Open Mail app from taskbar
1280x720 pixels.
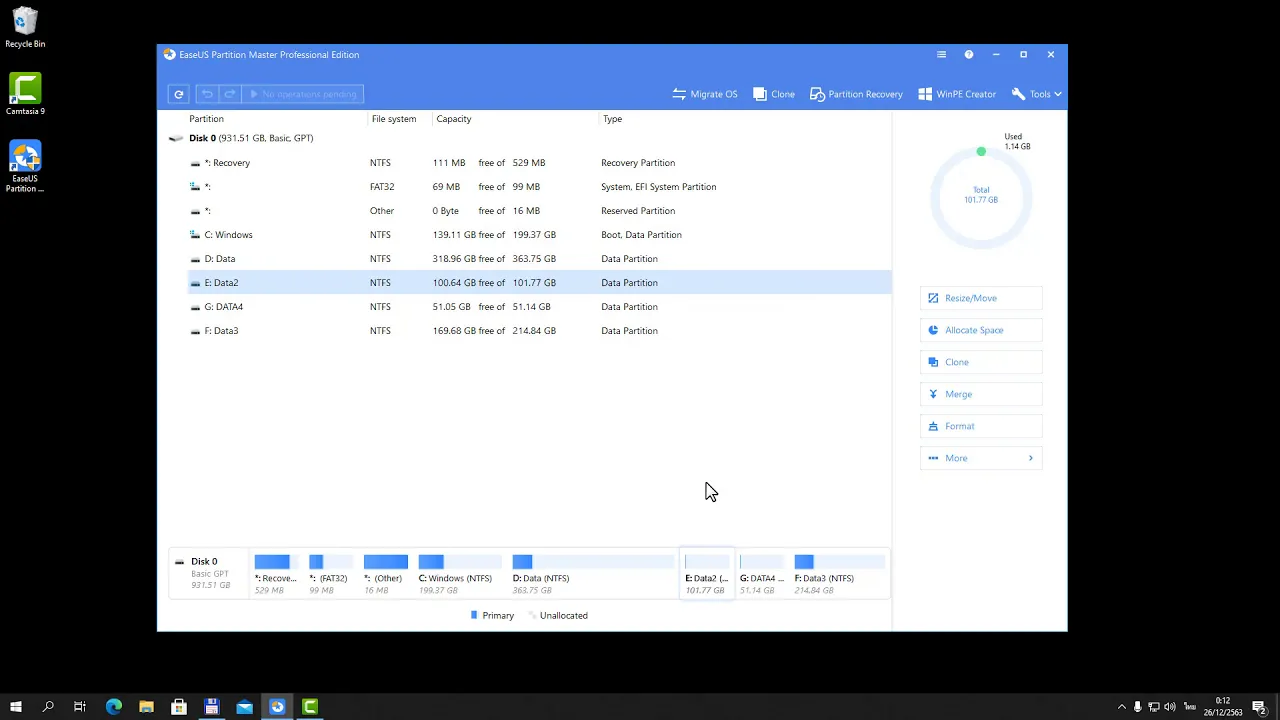pos(245,707)
